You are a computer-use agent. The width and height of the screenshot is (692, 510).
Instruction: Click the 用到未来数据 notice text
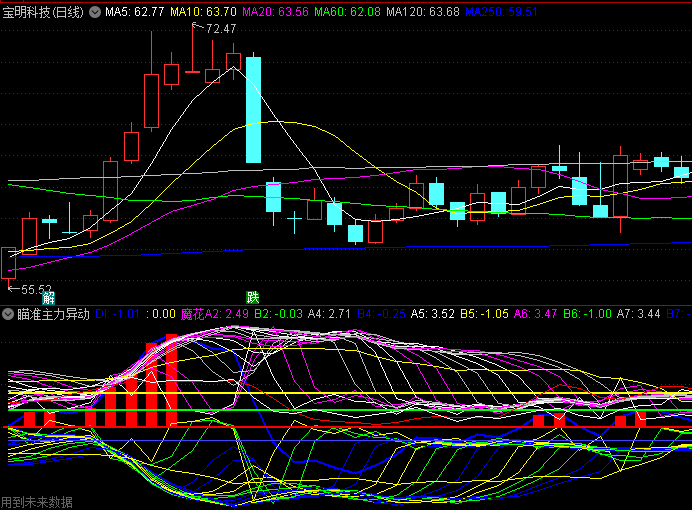pyautogui.click(x=37, y=502)
